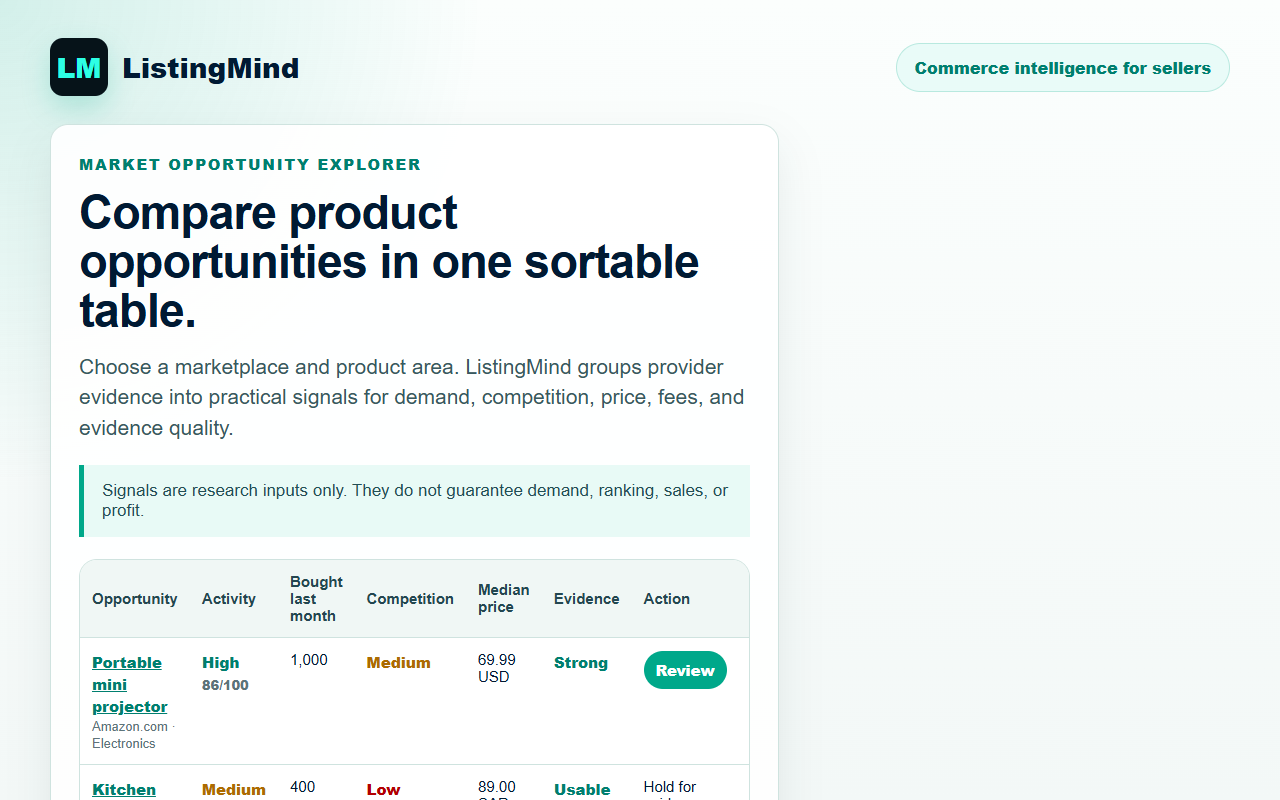Select the 'Strong' evidence value
Viewport: 1280px width, 800px height.
tap(581, 663)
